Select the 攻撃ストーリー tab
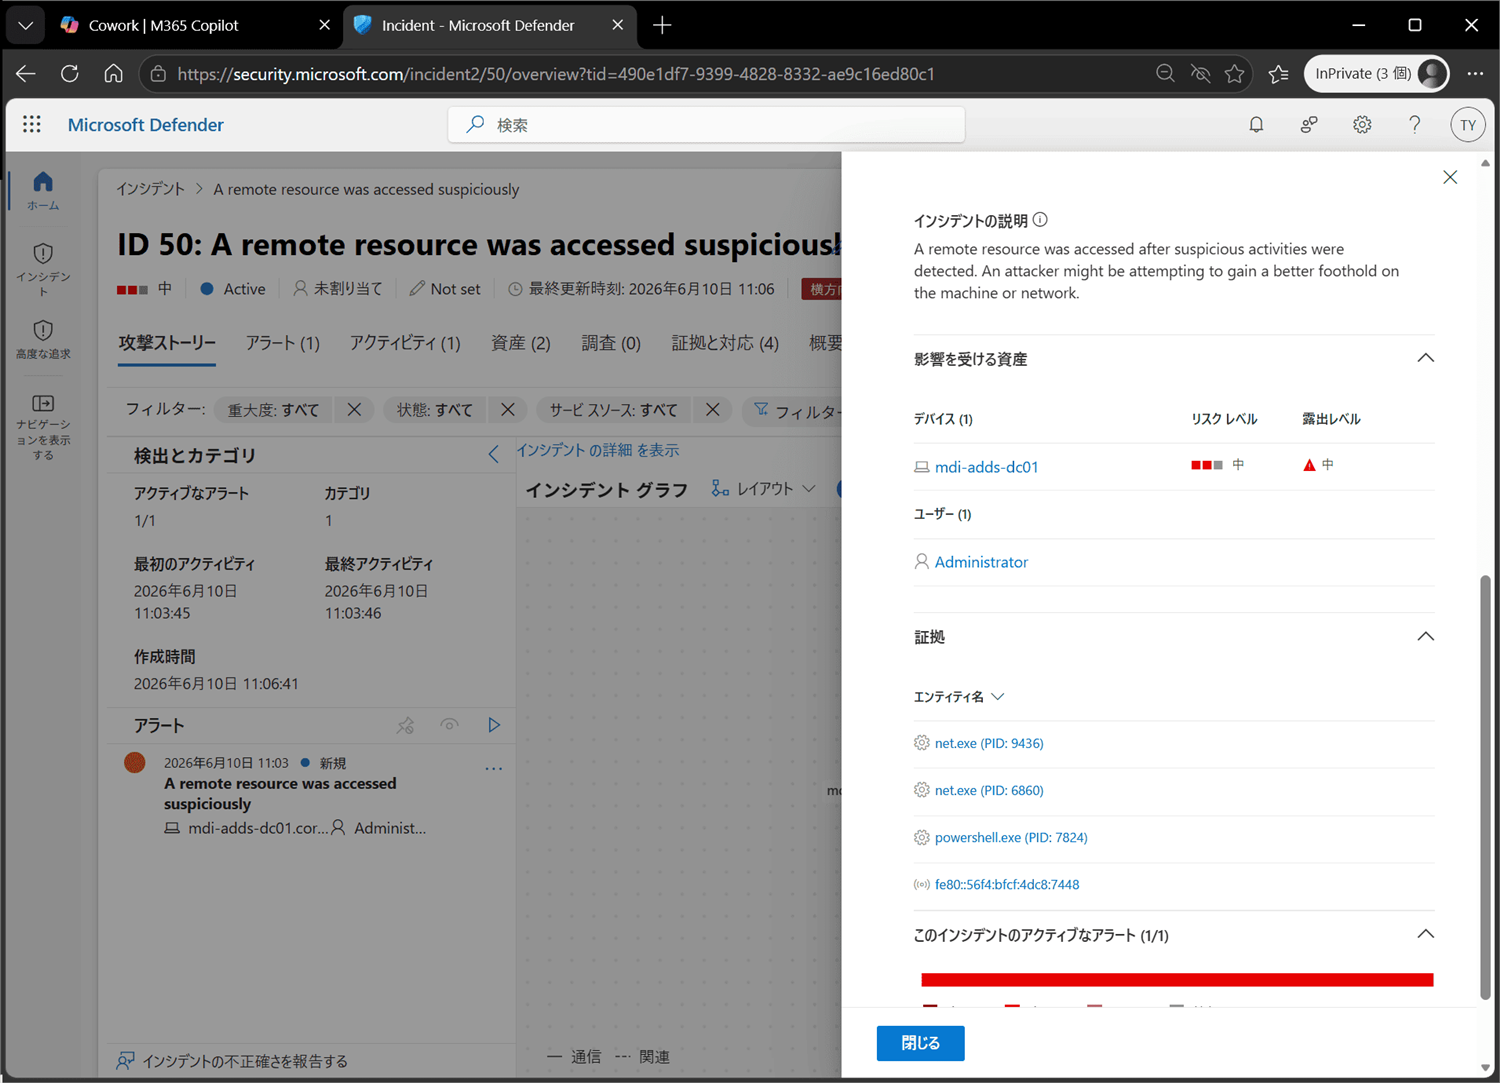The height and width of the screenshot is (1083, 1500). coord(167,343)
